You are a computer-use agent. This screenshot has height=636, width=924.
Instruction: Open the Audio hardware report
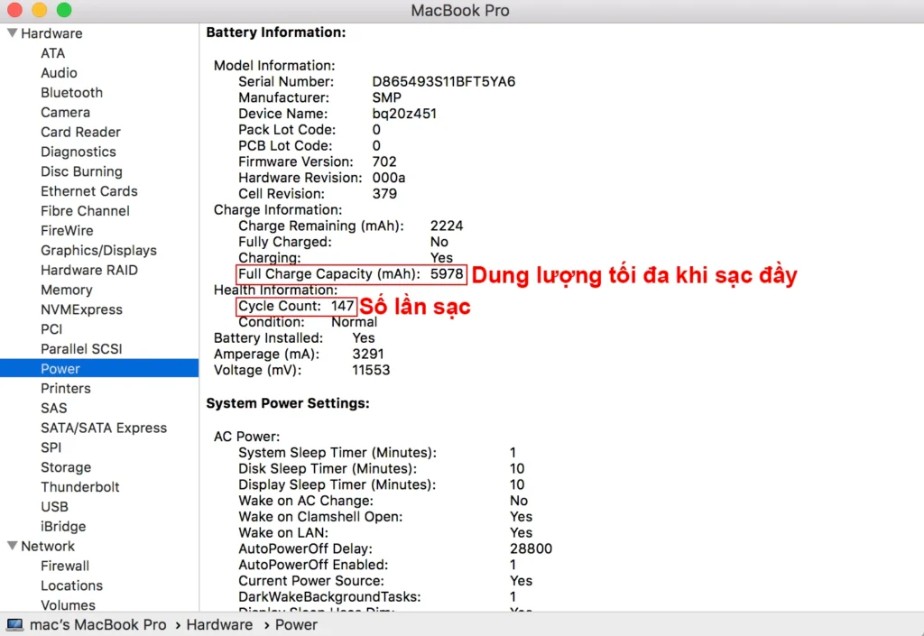point(59,72)
